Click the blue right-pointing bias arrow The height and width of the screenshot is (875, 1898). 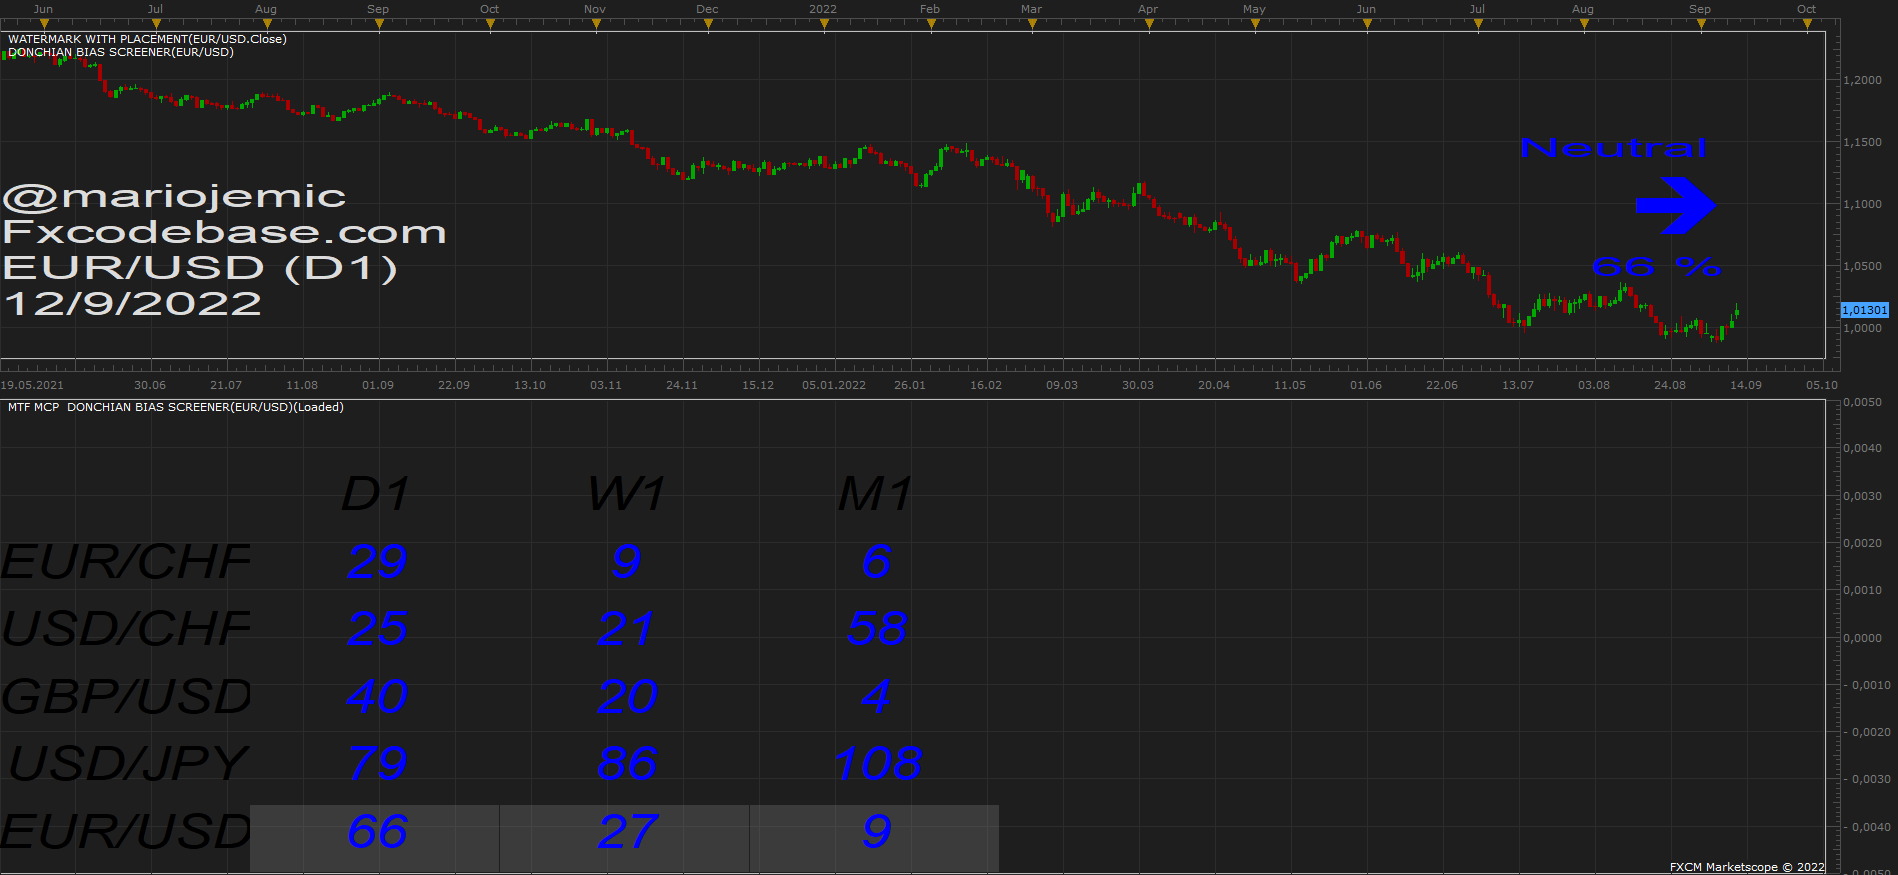click(x=1675, y=205)
